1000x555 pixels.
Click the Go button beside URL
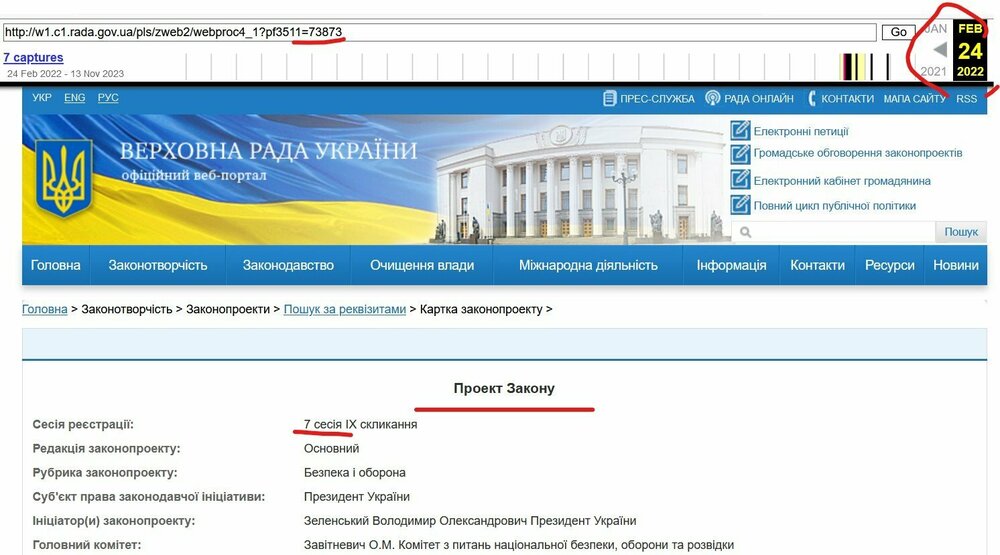pos(899,32)
